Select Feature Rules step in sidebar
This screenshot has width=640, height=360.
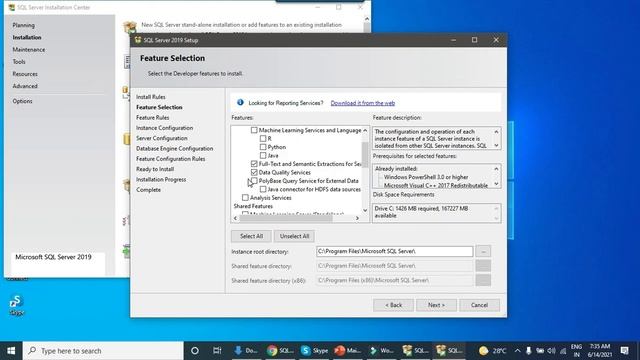click(152, 118)
